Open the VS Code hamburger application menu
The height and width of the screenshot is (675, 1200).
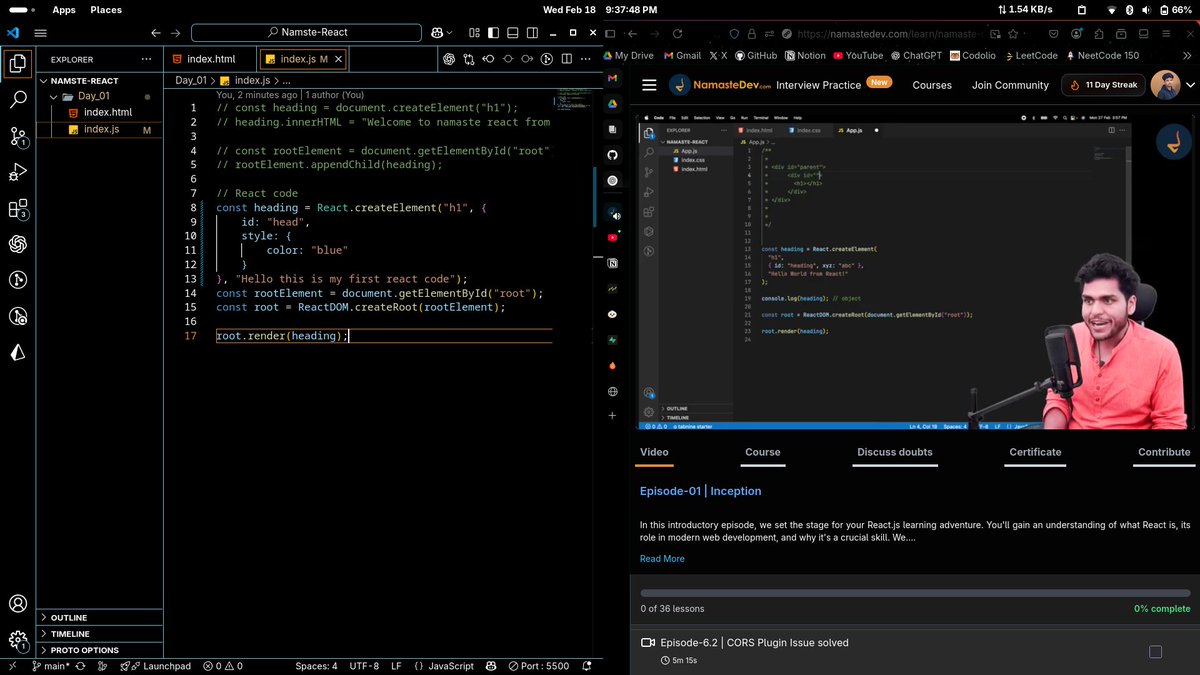coord(41,33)
